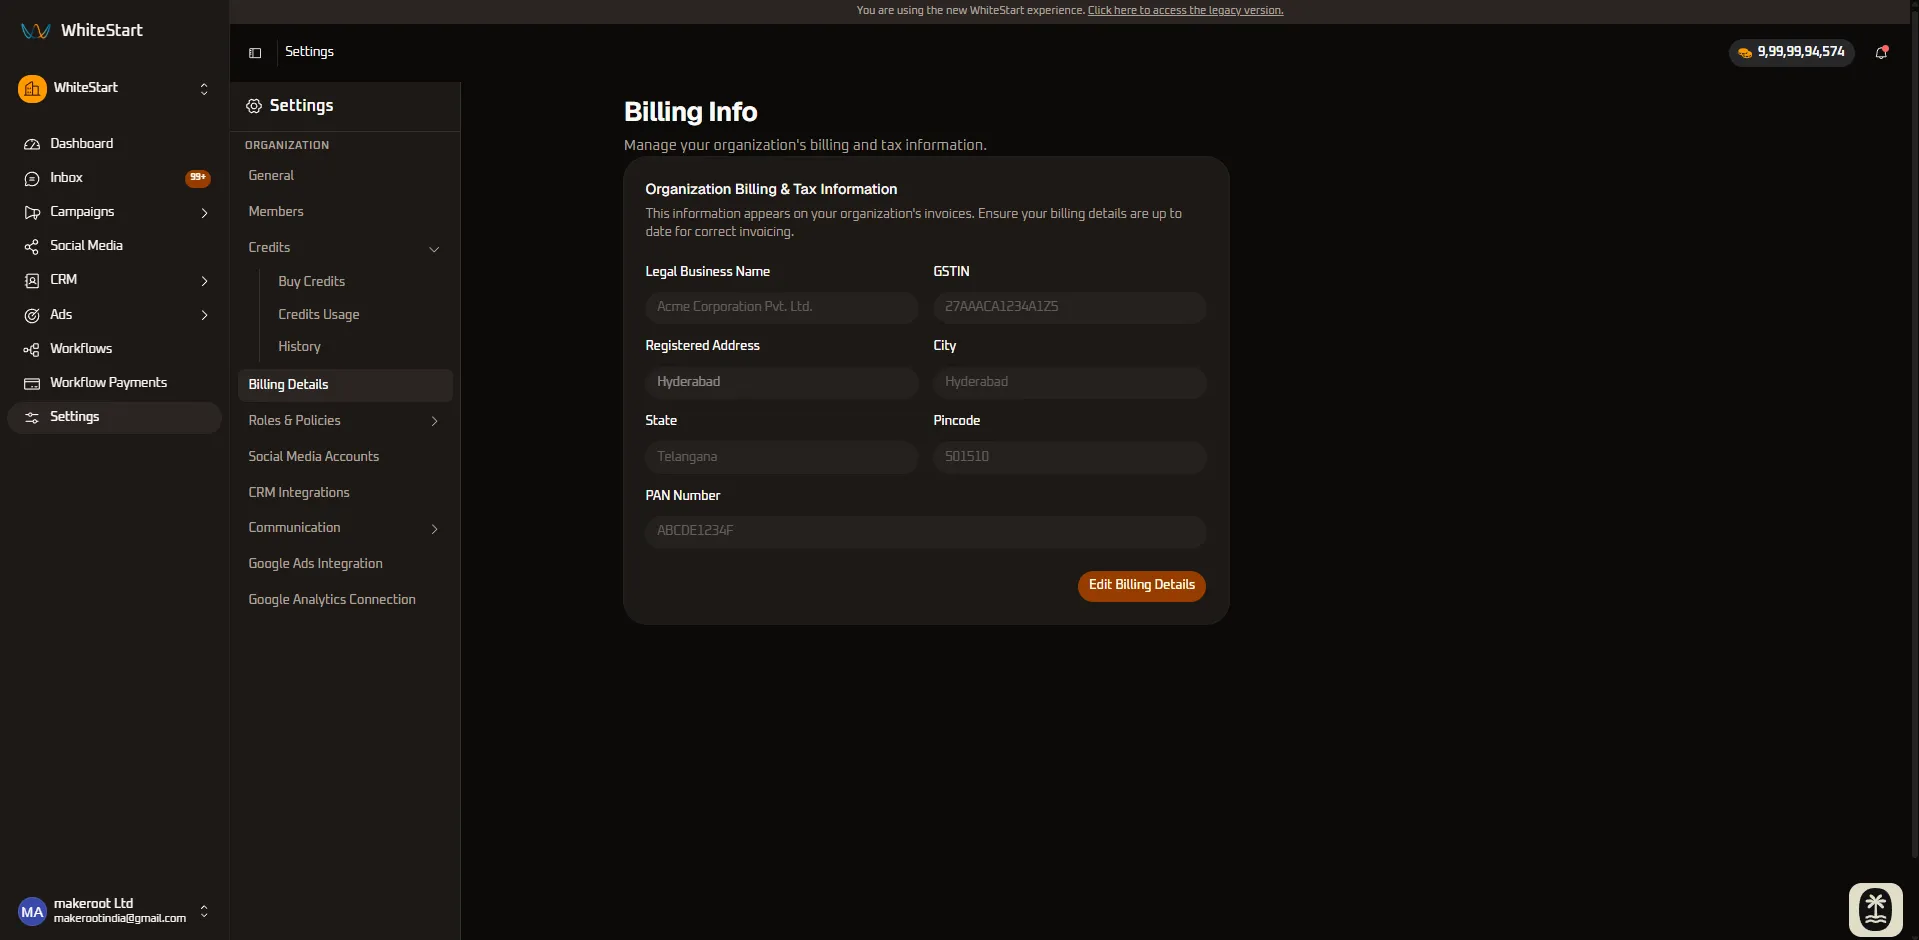Open Google Analytics Connection settings

(345, 600)
